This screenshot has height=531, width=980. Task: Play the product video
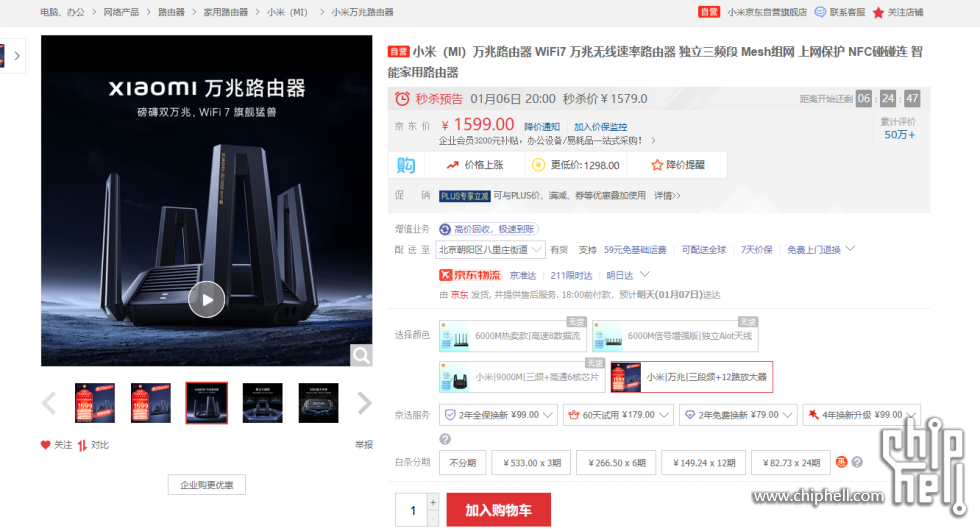[206, 300]
